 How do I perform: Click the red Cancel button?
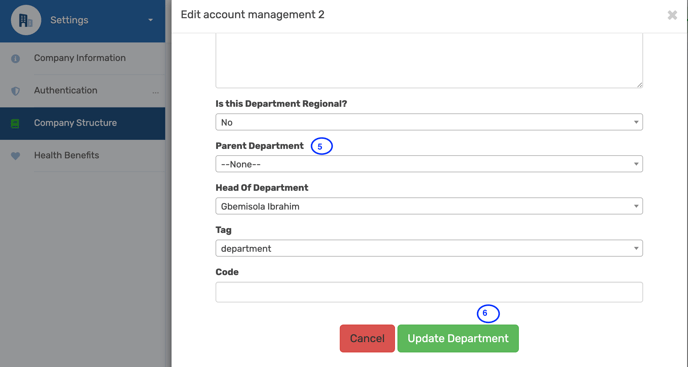click(x=367, y=338)
